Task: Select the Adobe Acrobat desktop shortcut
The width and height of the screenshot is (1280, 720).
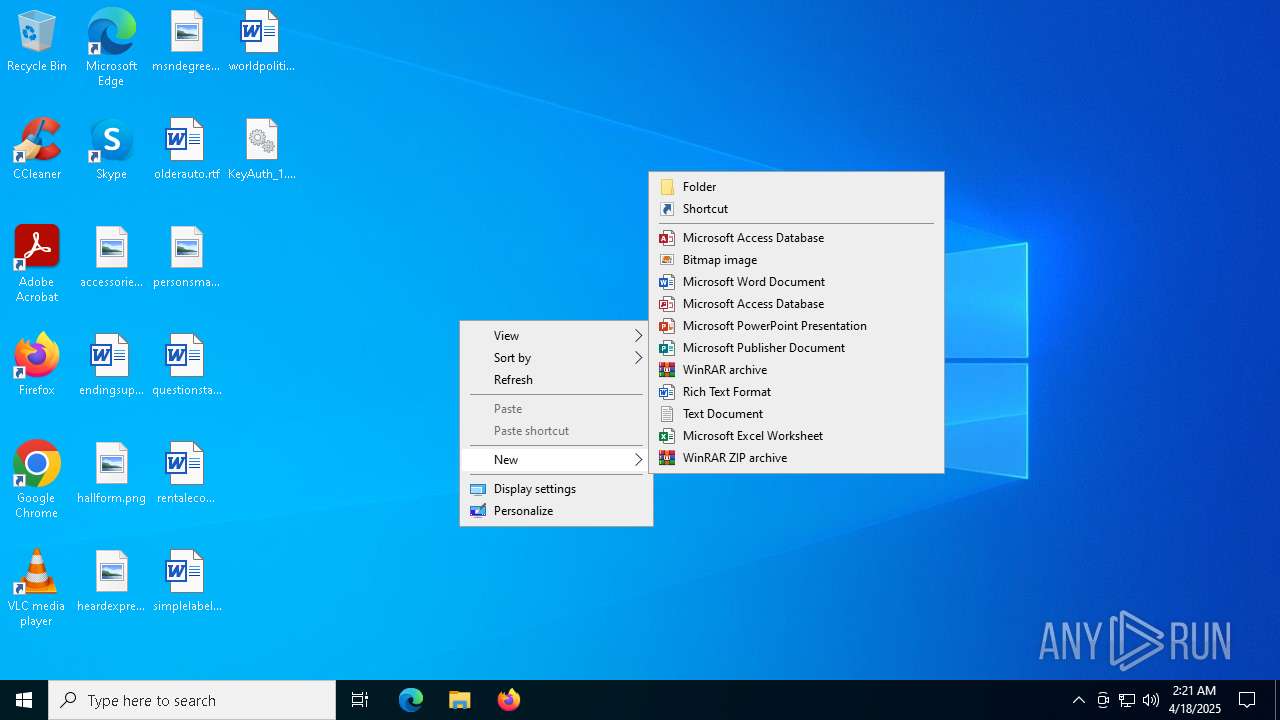Action: (x=37, y=264)
